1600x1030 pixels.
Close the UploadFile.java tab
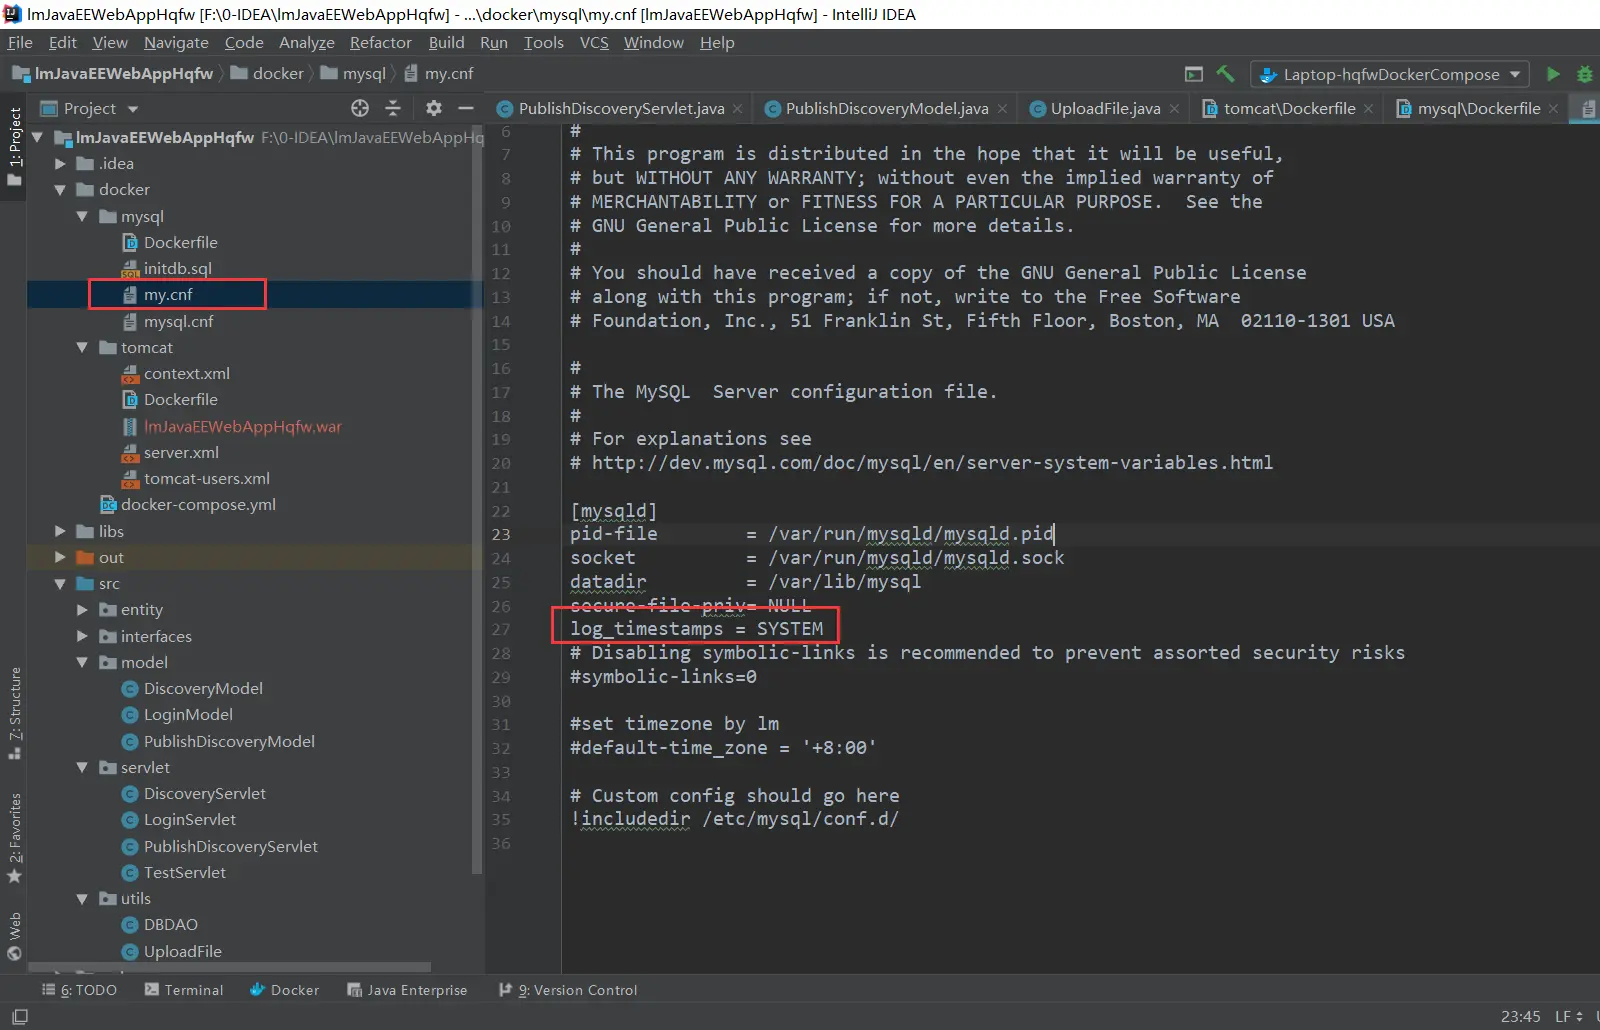coord(1174,109)
